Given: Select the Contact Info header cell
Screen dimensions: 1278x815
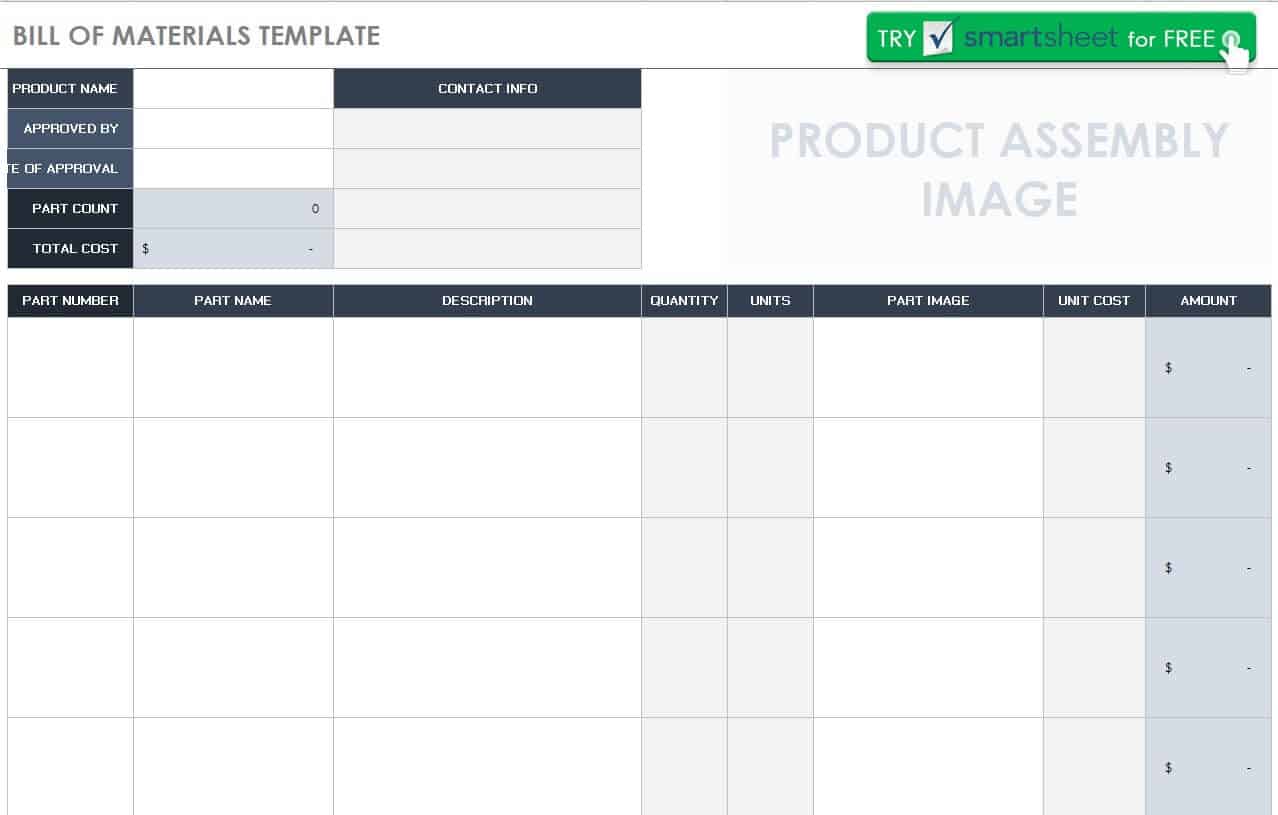Looking at the screenshot, I should pyautogui.click(x=487, y=88).
